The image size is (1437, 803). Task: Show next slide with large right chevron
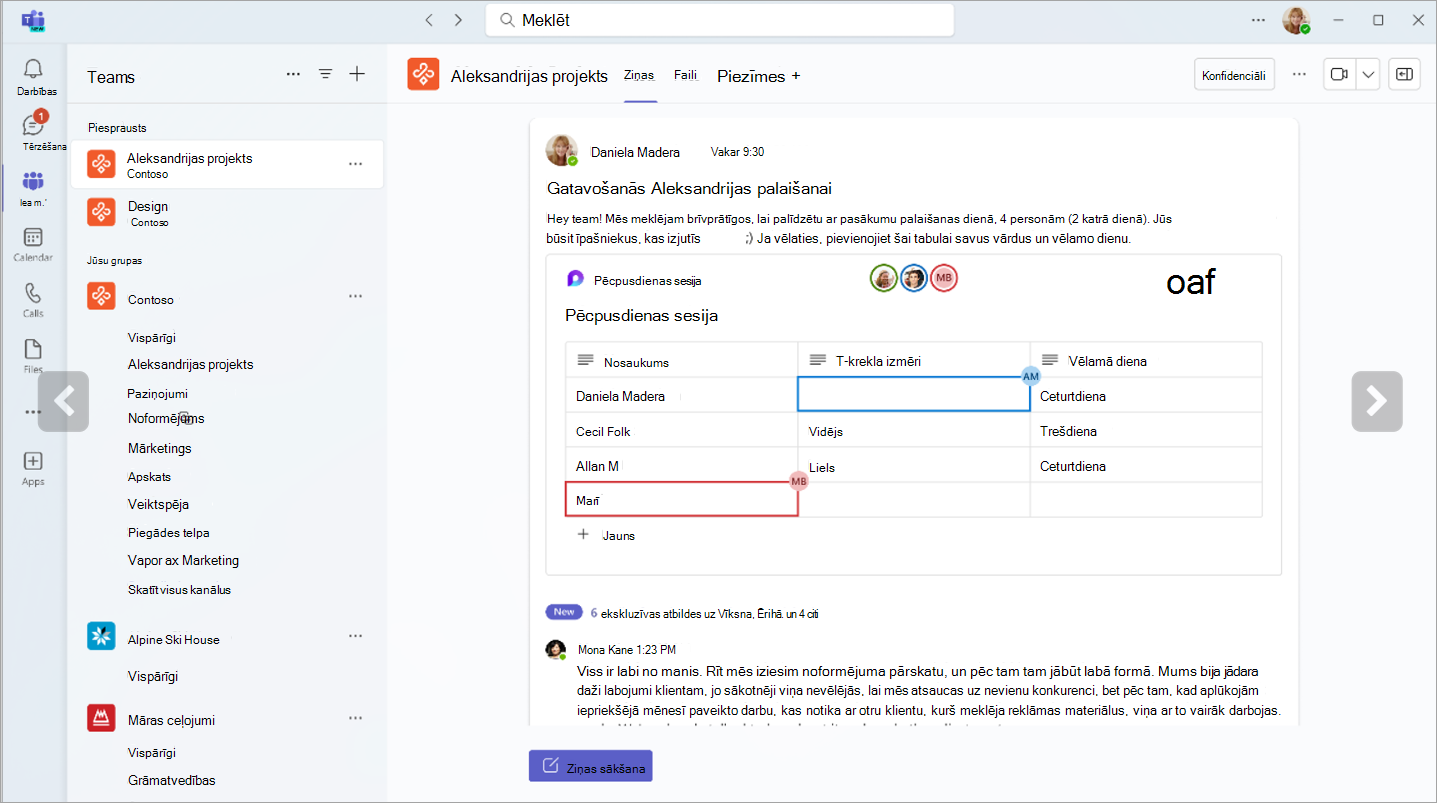(1376, 401)
